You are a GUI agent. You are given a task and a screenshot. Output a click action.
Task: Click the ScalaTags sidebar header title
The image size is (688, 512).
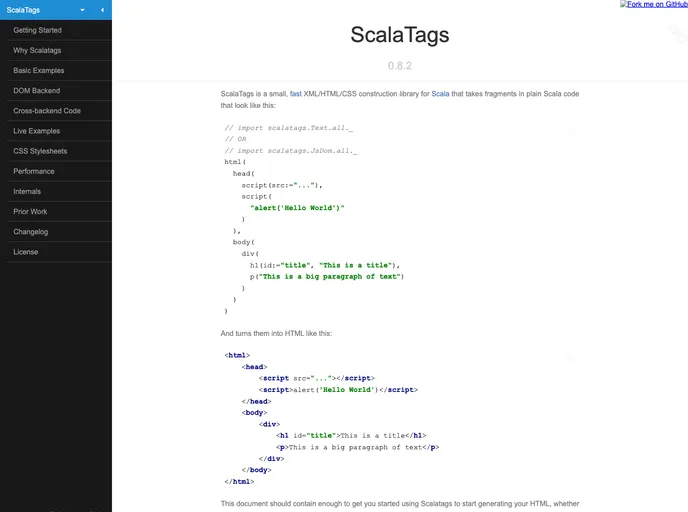click(23, 10)
